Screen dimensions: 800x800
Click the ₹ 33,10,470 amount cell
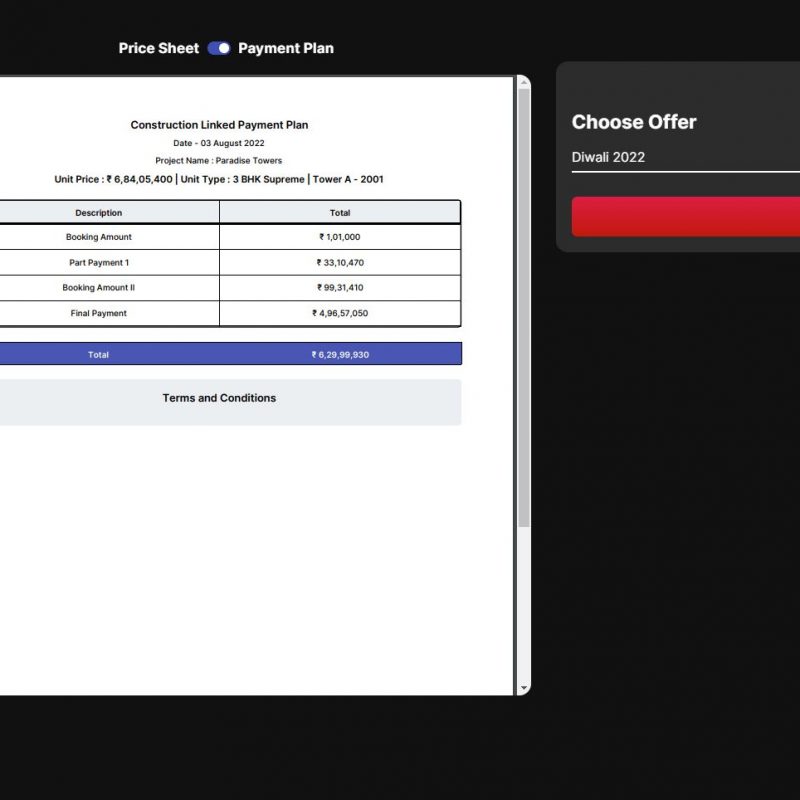tap(340, 262)
